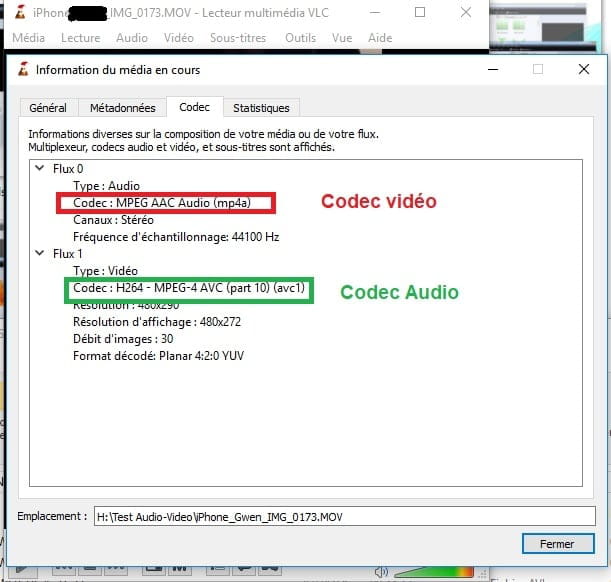Select 'Résolution d'affichage : 480x272' row
This screenshot has width=611, height=582.
pos(157,322)
